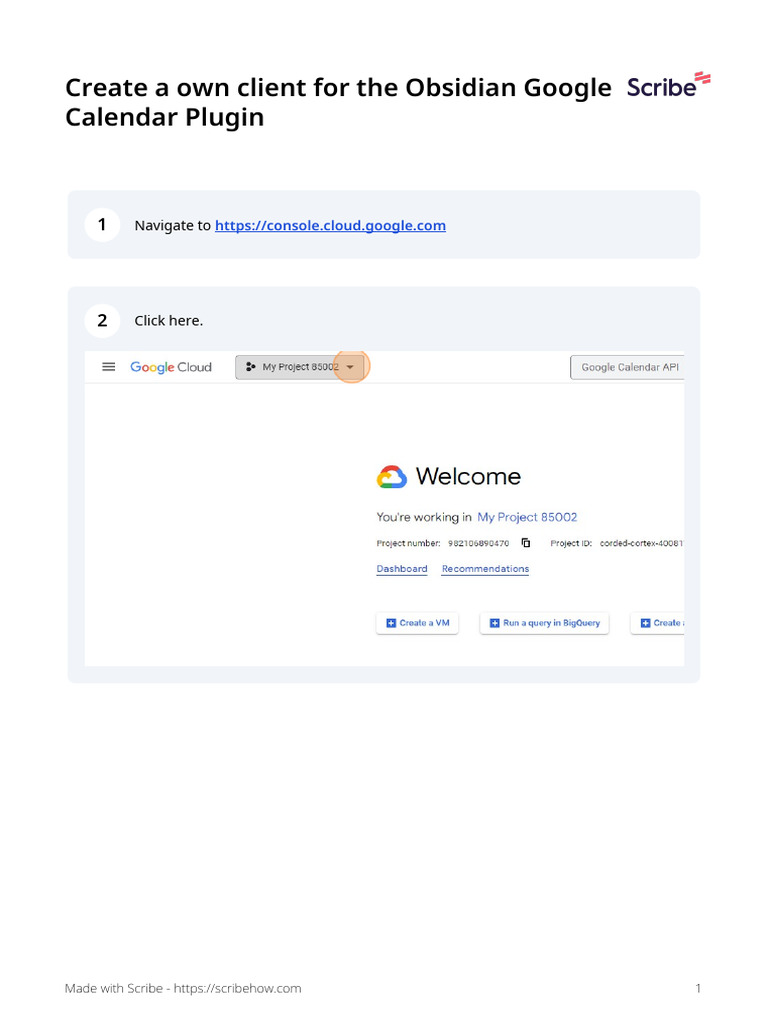Click the Google Cloud logo in header
768x1024 pixels.
171,367
